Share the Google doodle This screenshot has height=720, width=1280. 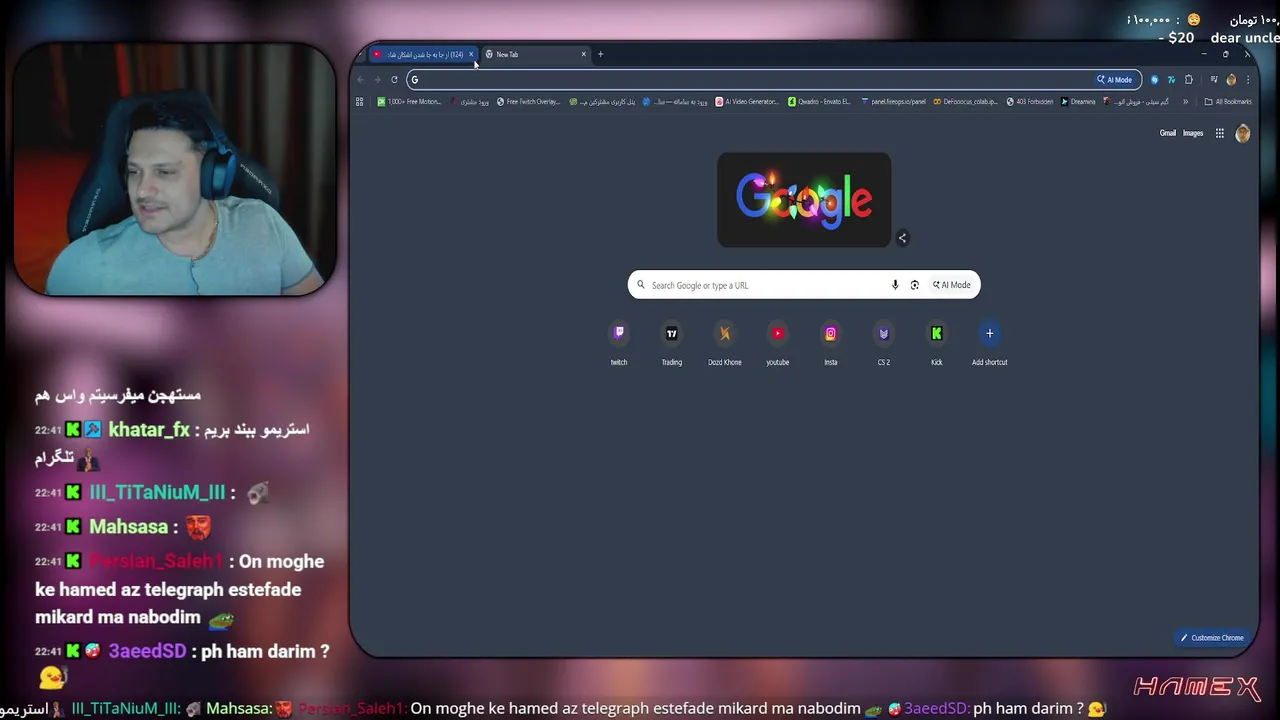click(x=902, y=238)
